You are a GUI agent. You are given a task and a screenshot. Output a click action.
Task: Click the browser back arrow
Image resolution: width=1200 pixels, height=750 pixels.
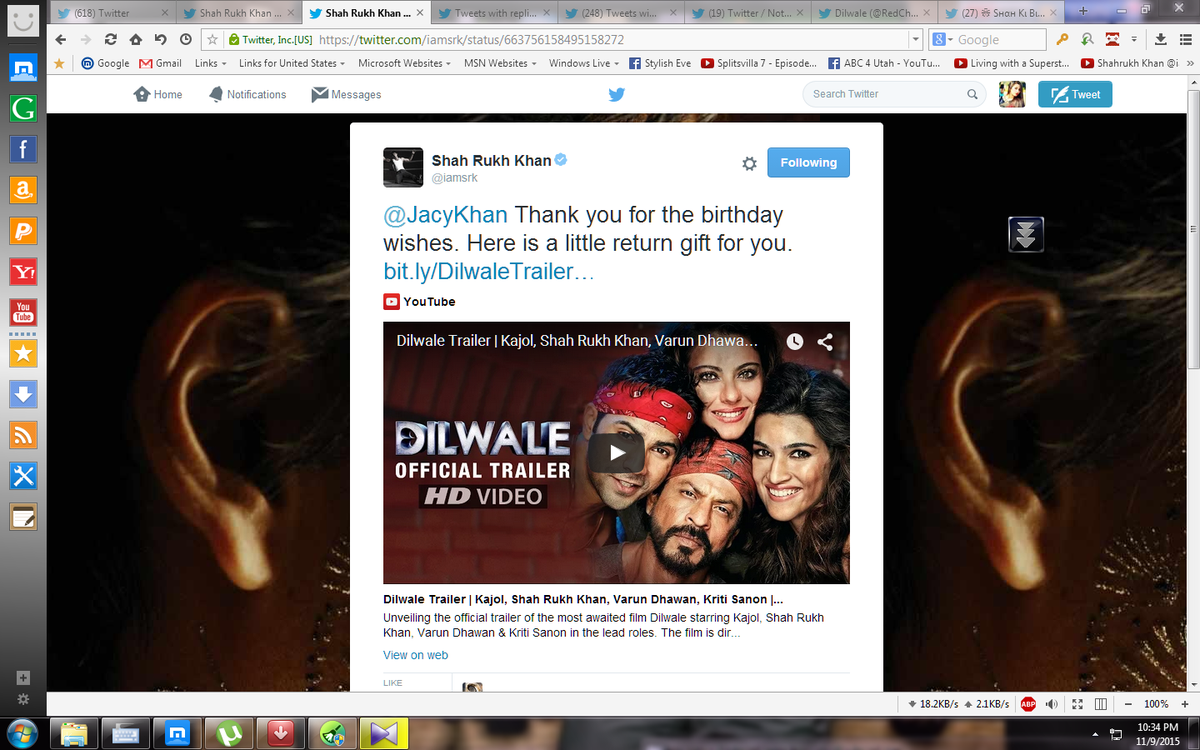click(62, 40)
